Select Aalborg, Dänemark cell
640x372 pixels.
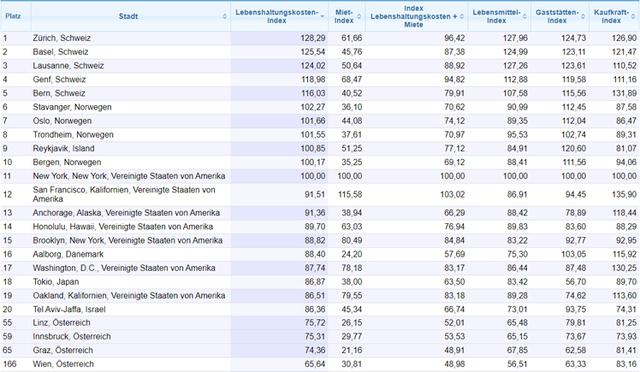(131, 254)
